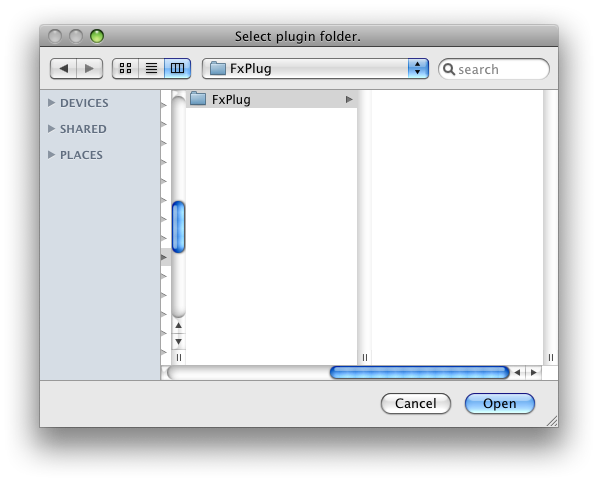Click the vertical scroll up arrow
The height and width of the screenshot is (482, 598).
point(178,326)
